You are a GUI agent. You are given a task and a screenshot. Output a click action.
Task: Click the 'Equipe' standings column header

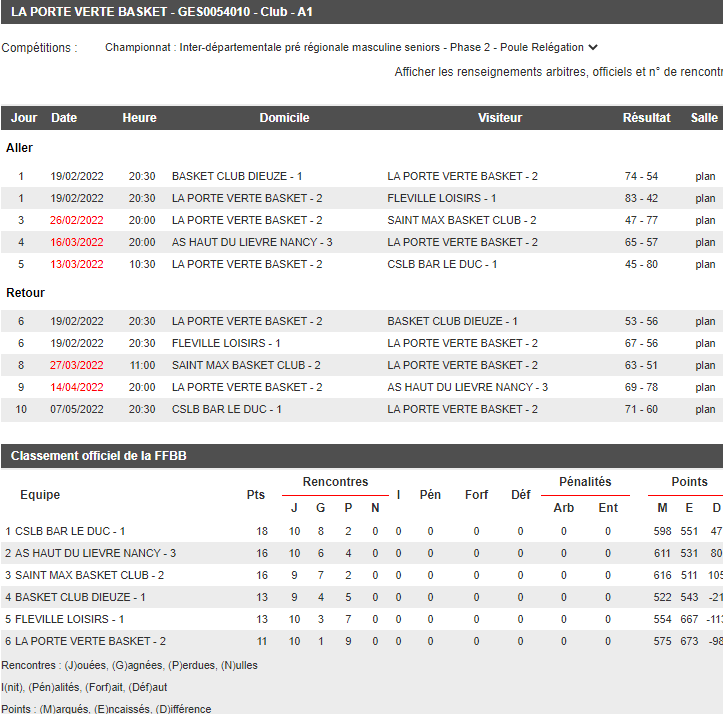[x=40, y=494]
